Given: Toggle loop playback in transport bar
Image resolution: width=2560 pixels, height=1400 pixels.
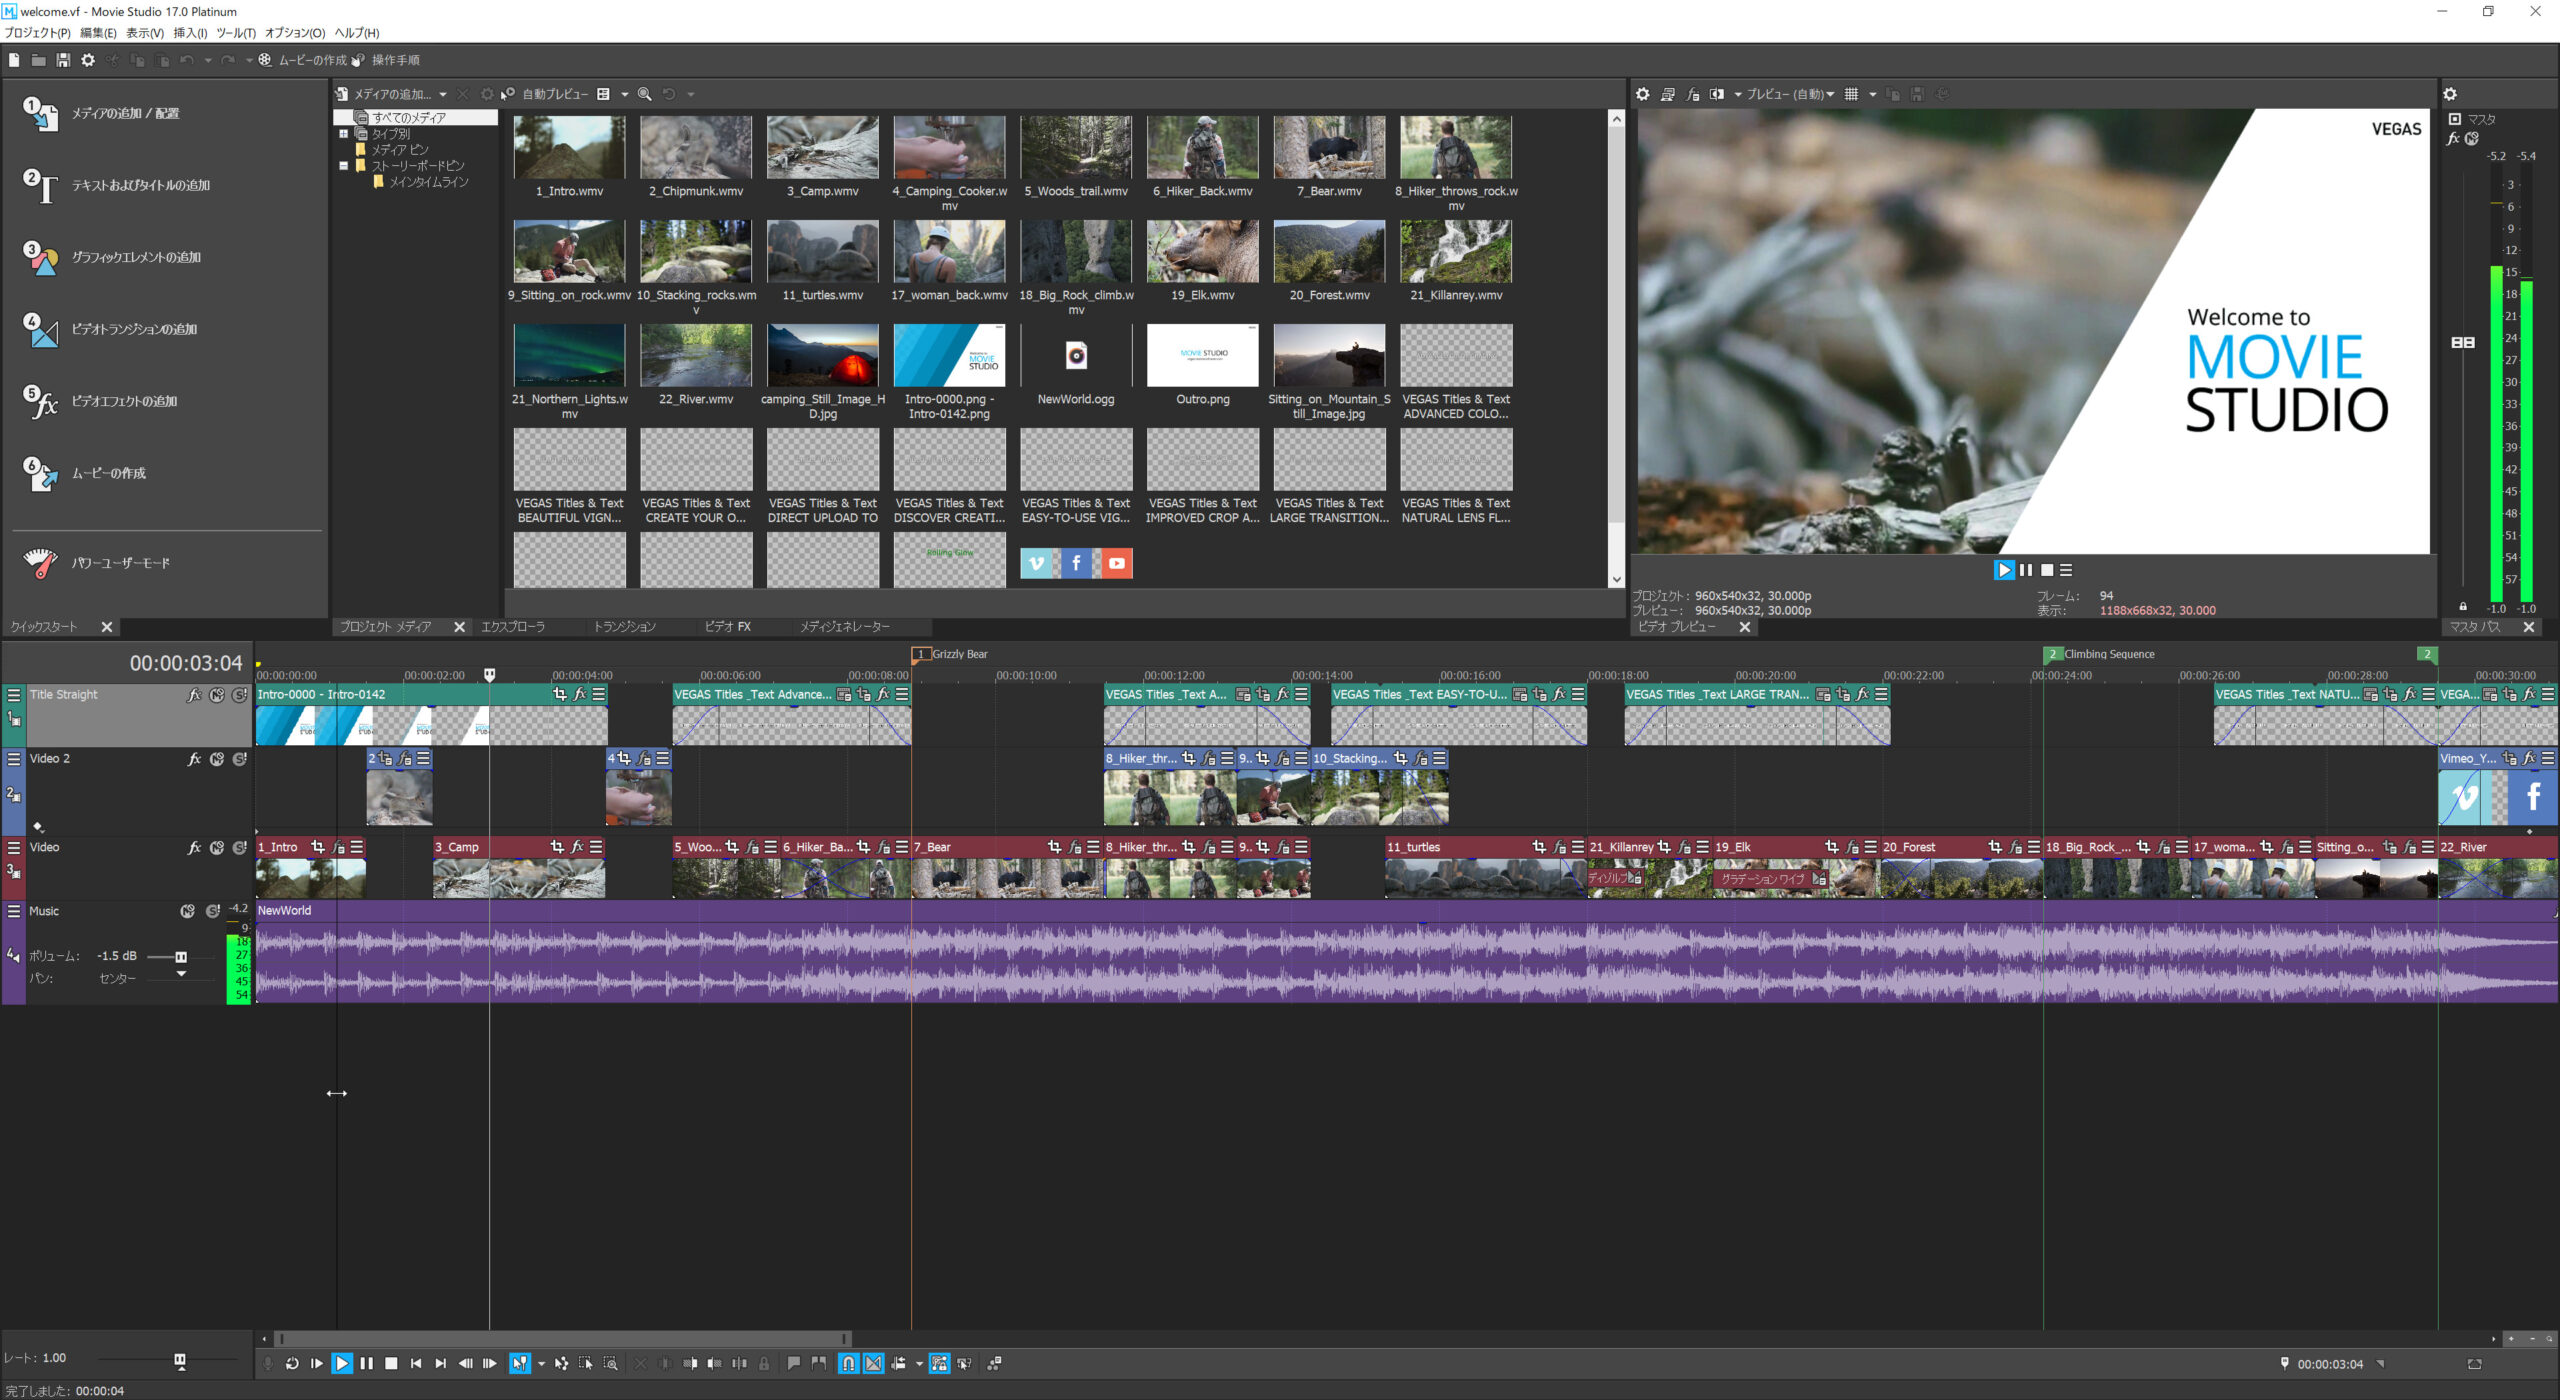Looking at the screenshot, I should pos(292,1363).
